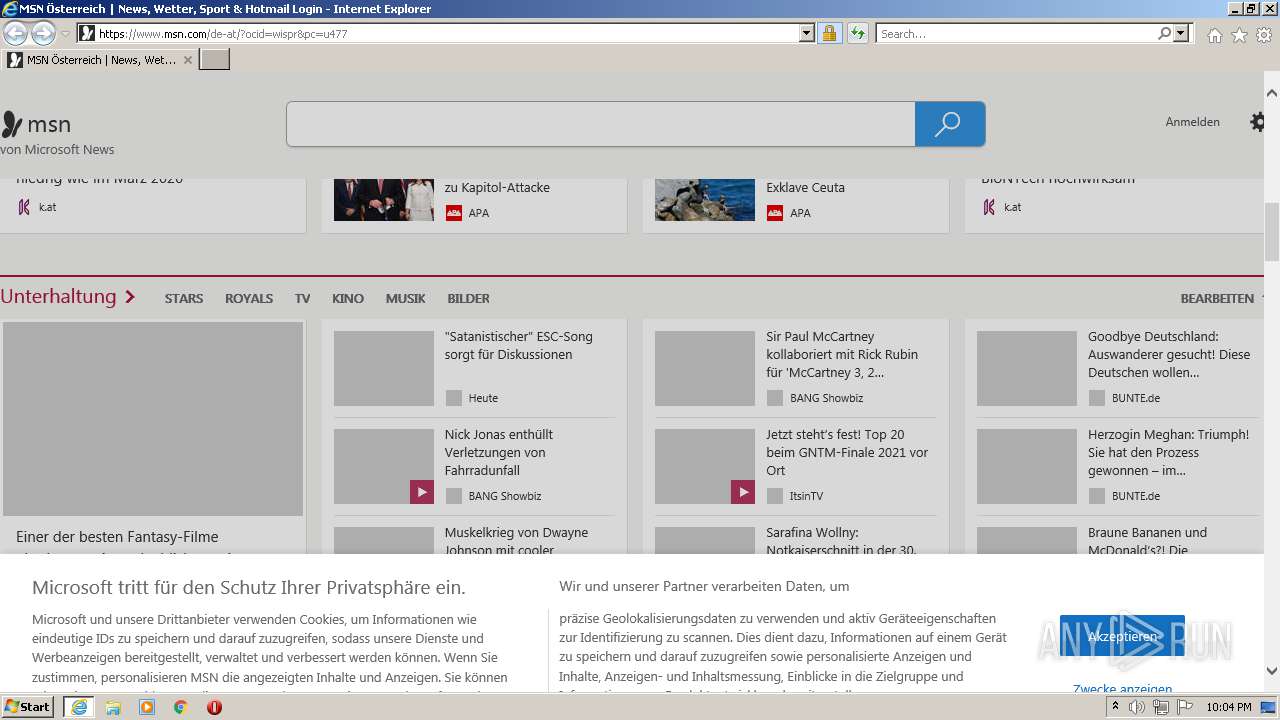The height and width of the screenshot is (720, 1280).
Task: Open the IE Tools gear icon
Action: (1264, 35)
